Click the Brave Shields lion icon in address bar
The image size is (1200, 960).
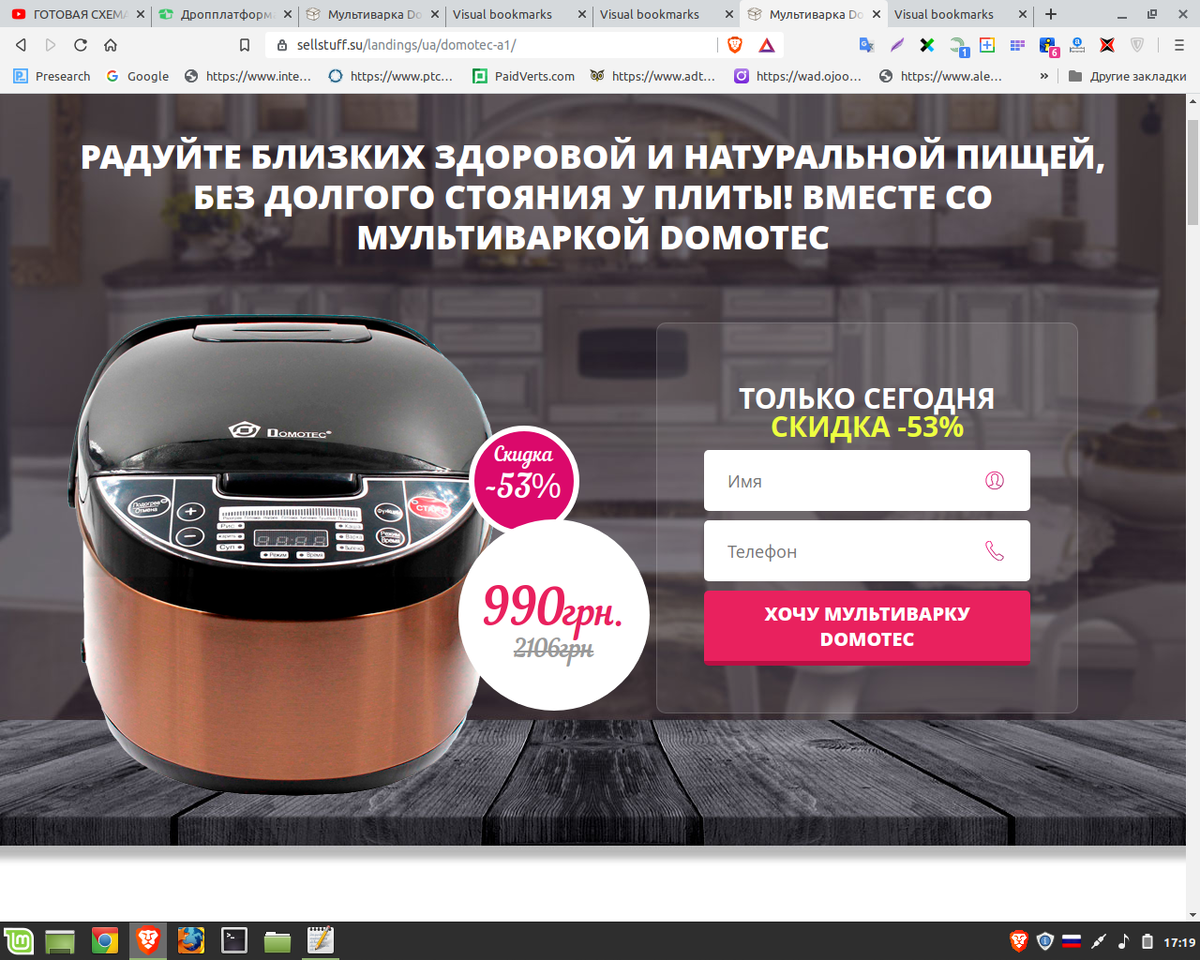[x=735, y=45]
